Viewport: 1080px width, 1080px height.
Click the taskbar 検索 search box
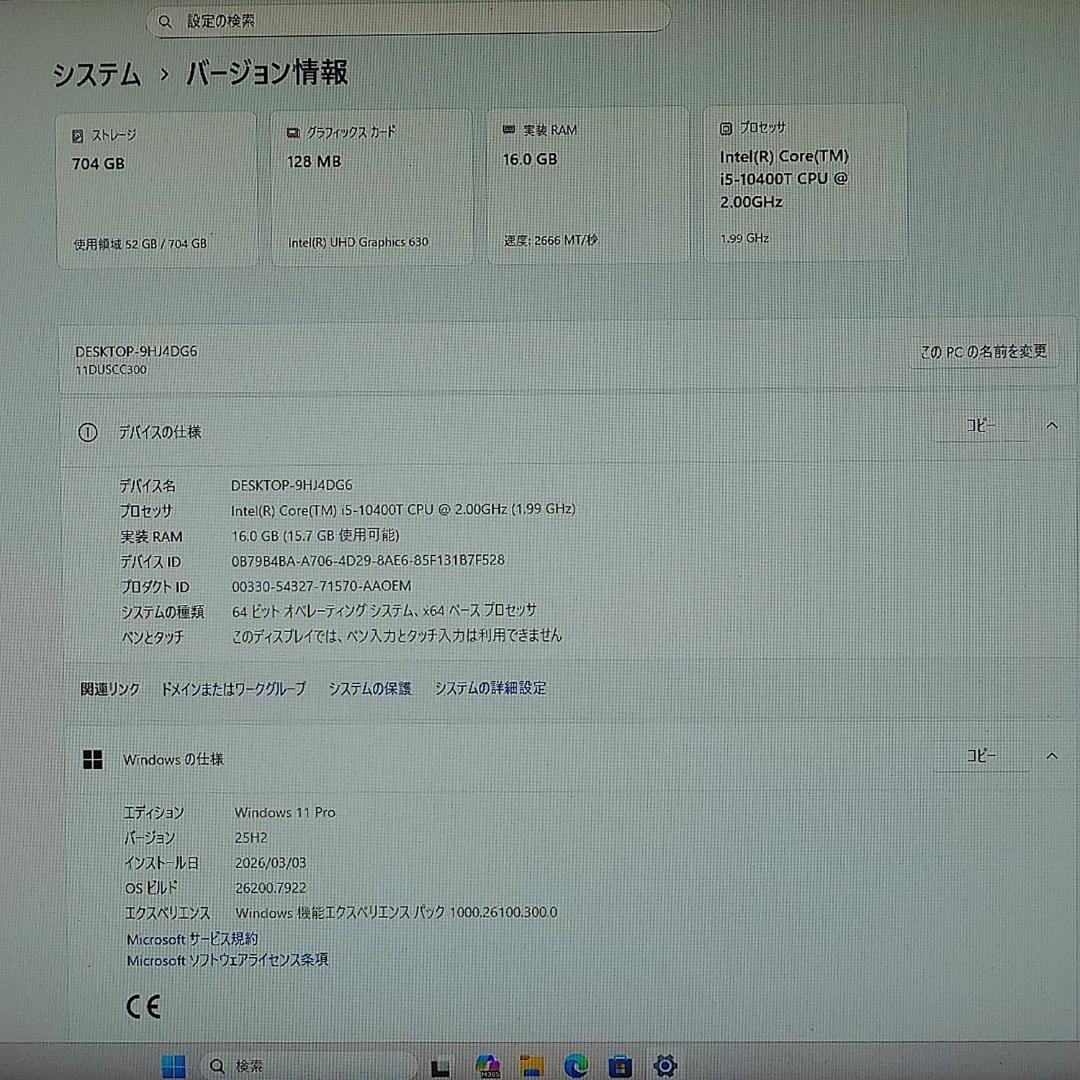(309, 1066)
